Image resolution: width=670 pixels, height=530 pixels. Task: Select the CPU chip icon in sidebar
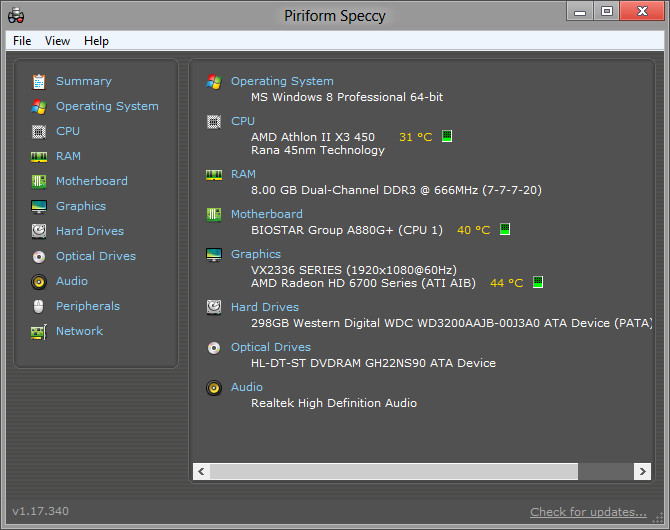(39, 131)
